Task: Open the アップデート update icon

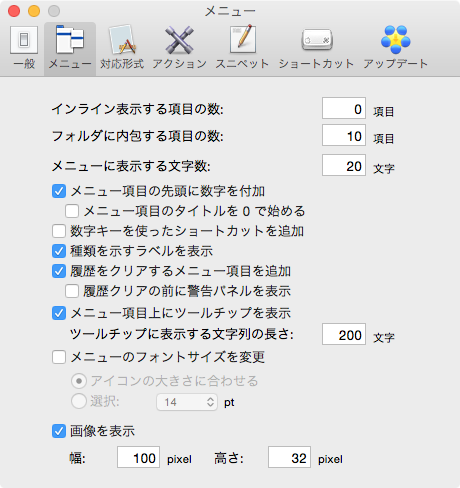Action: pyautogui.click(x=396, y=48)
